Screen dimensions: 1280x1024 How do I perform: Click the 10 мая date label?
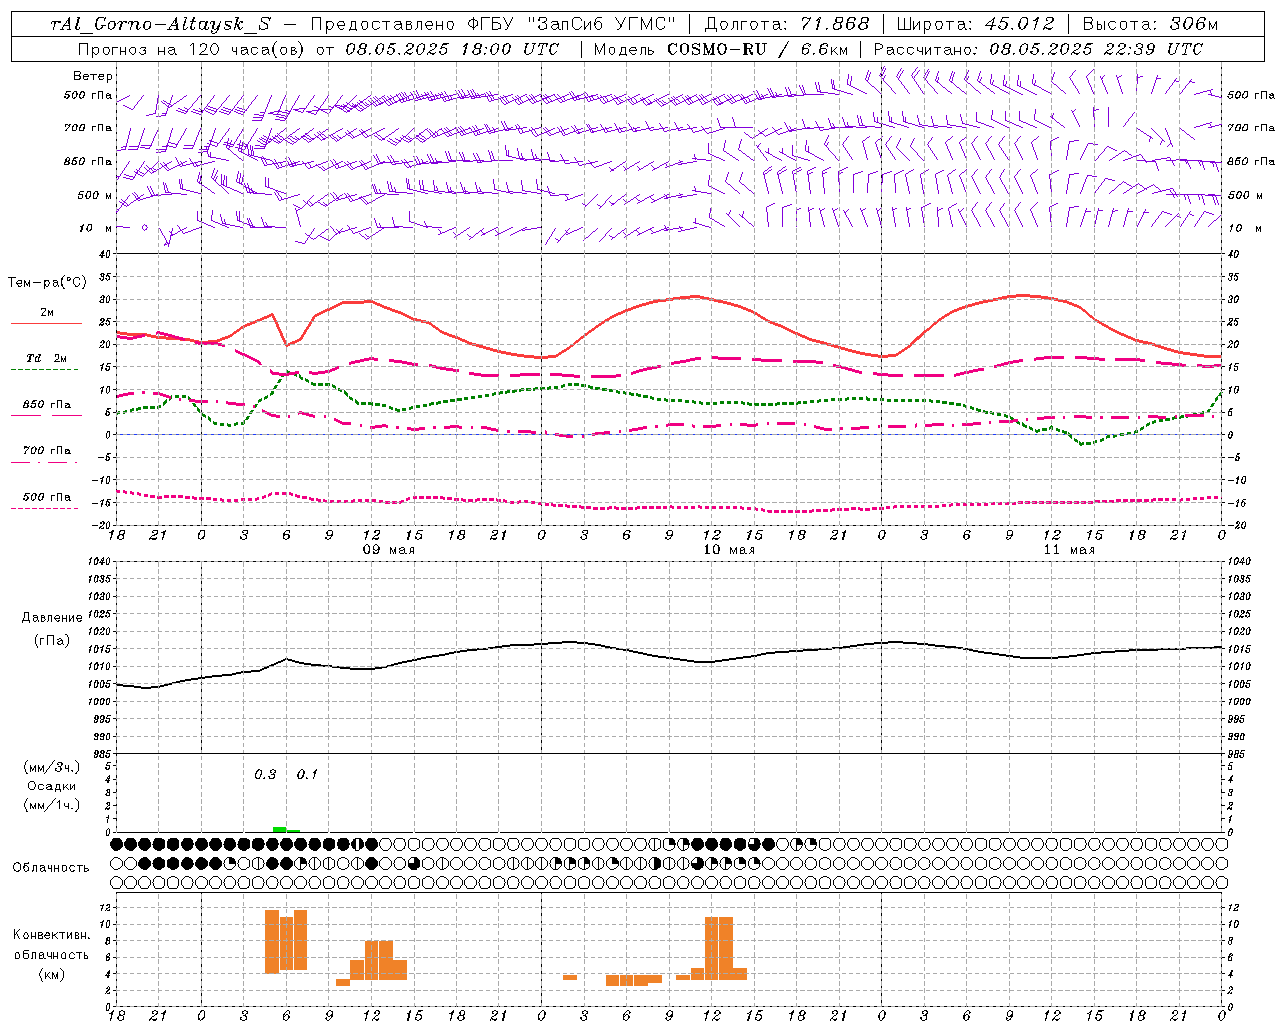(x=729, y=550)
